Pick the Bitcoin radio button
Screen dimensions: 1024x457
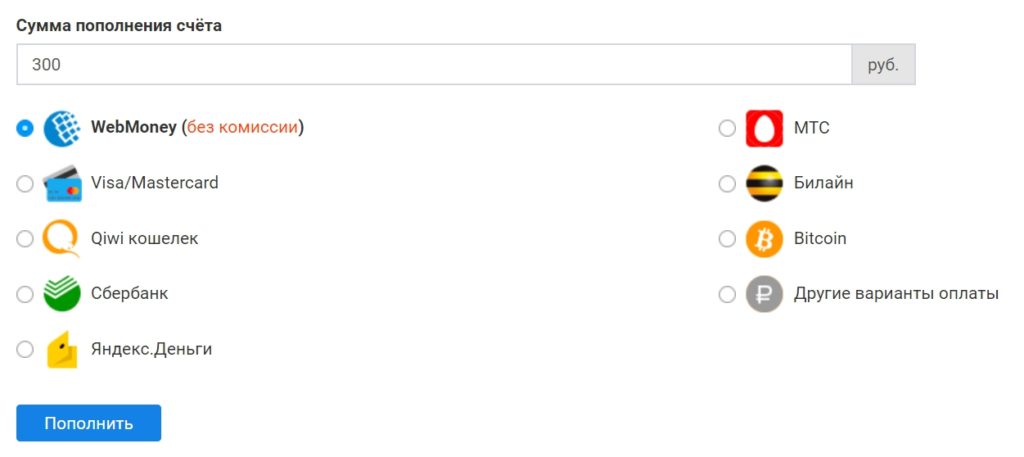pyautogui.click(x=727, y=239)
